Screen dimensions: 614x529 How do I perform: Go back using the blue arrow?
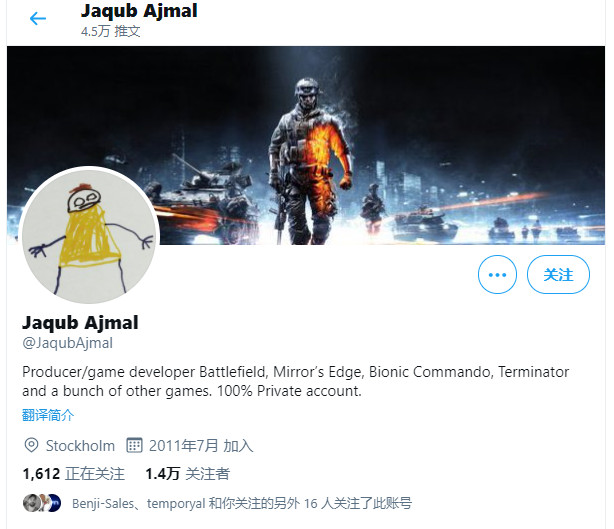tap(38, 18)
